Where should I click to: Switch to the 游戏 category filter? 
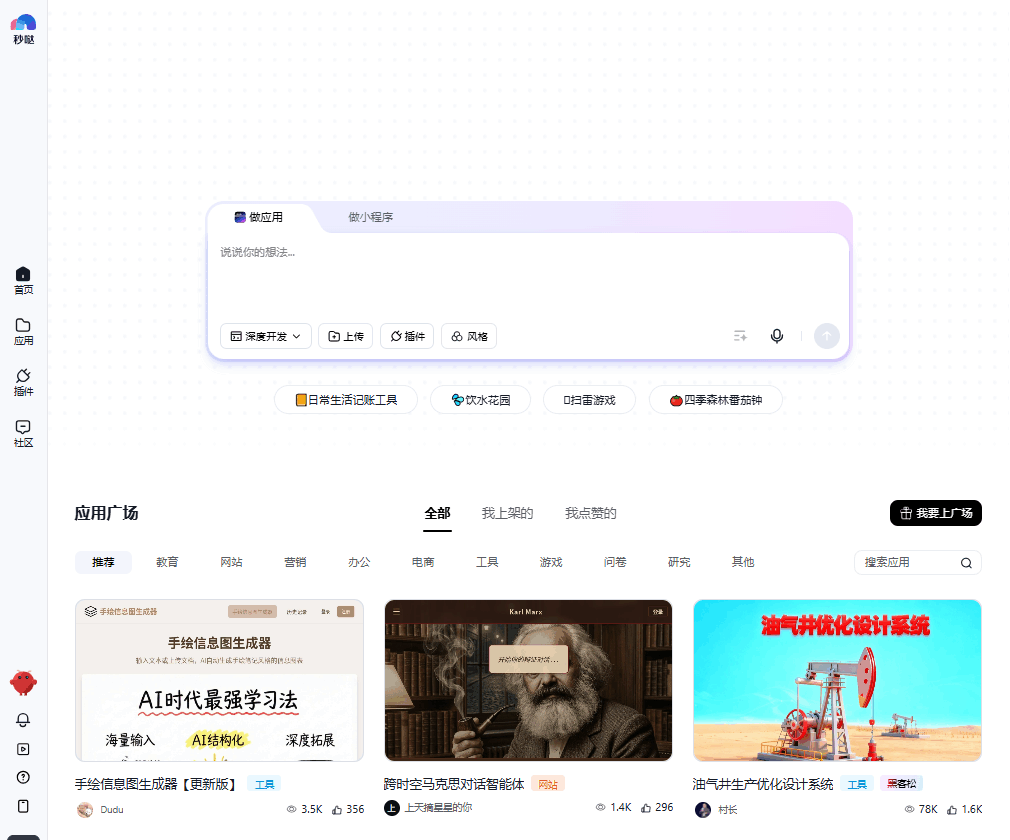(x=550, y=562)
